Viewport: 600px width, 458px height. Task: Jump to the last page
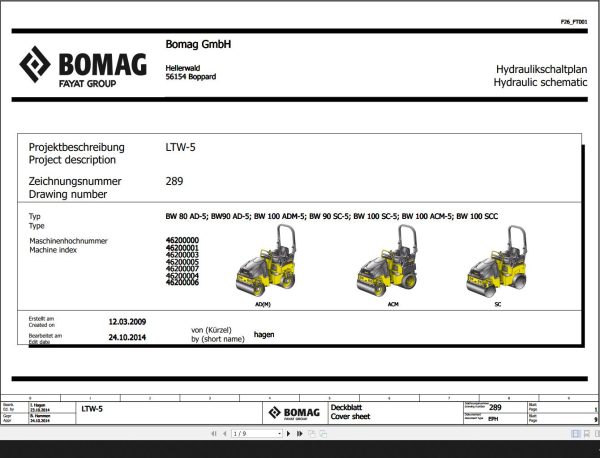pos(300,434)
